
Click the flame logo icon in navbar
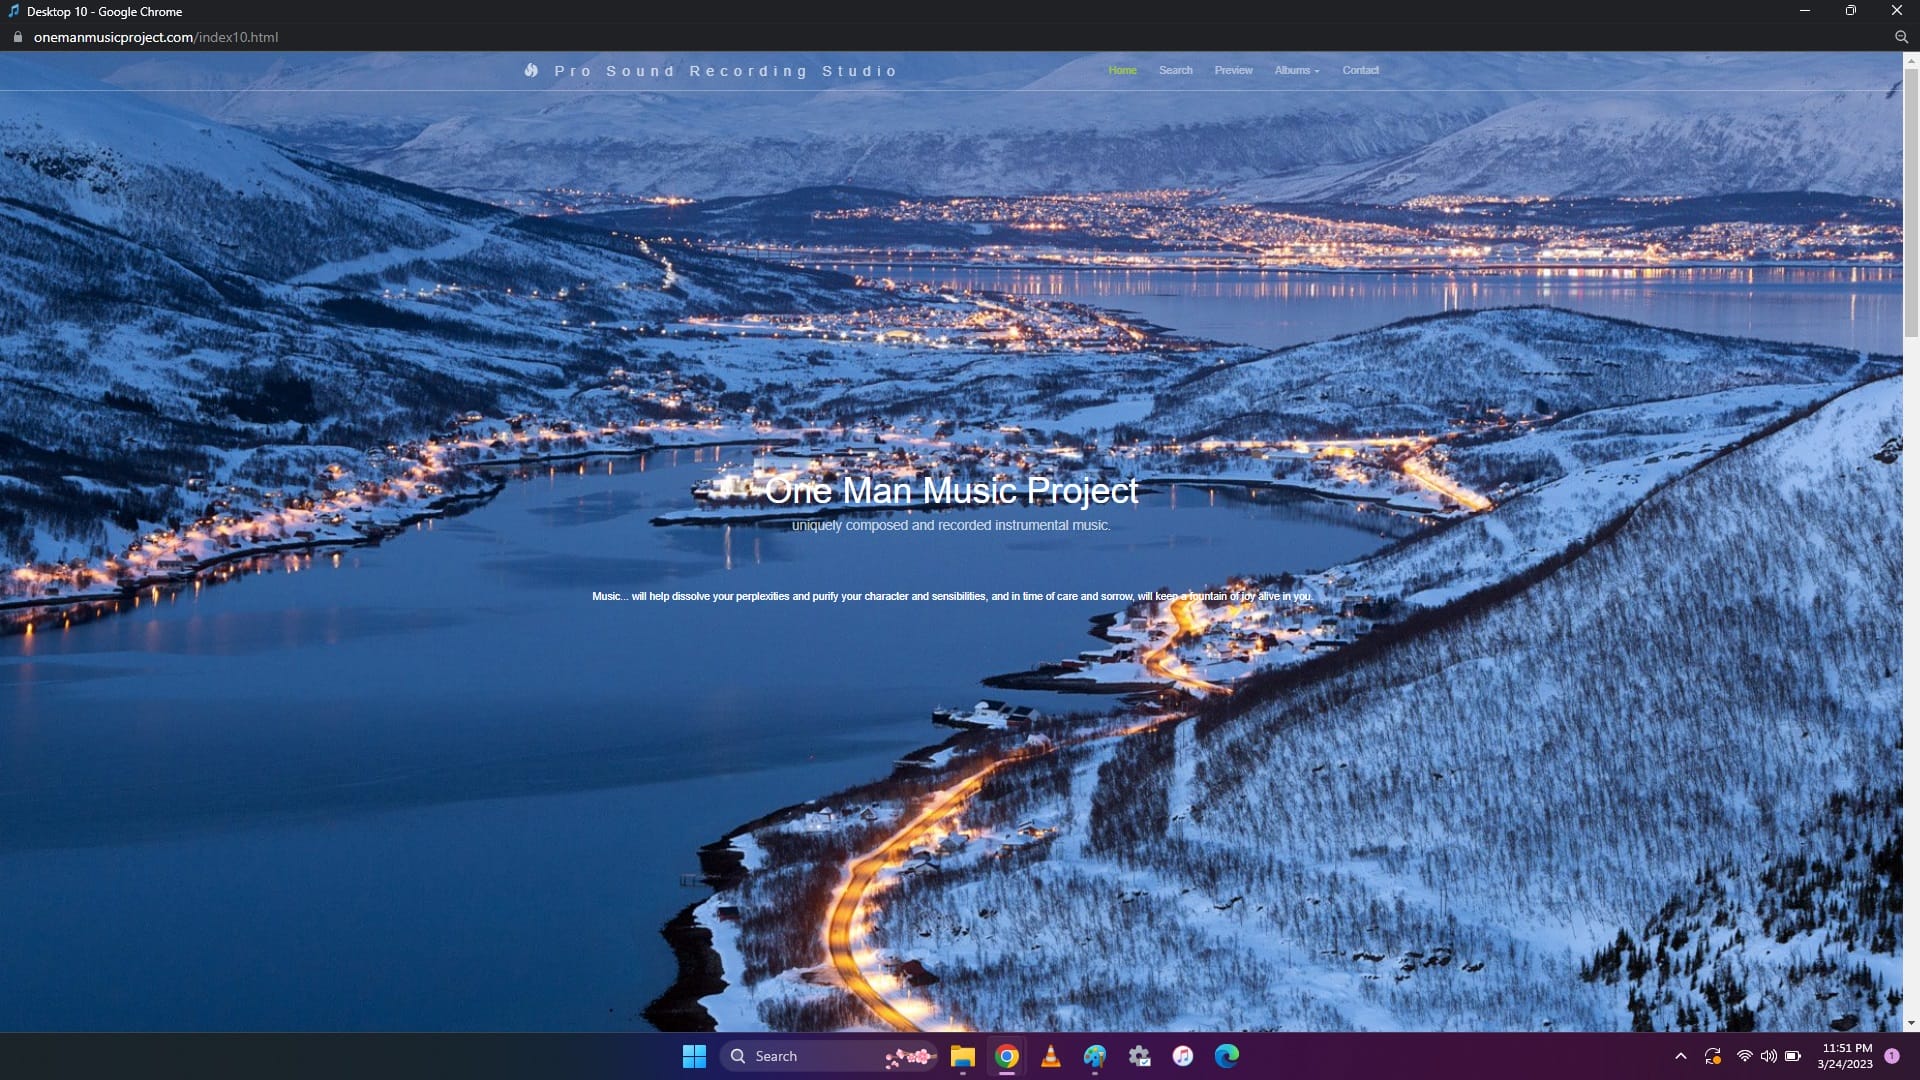531,71
